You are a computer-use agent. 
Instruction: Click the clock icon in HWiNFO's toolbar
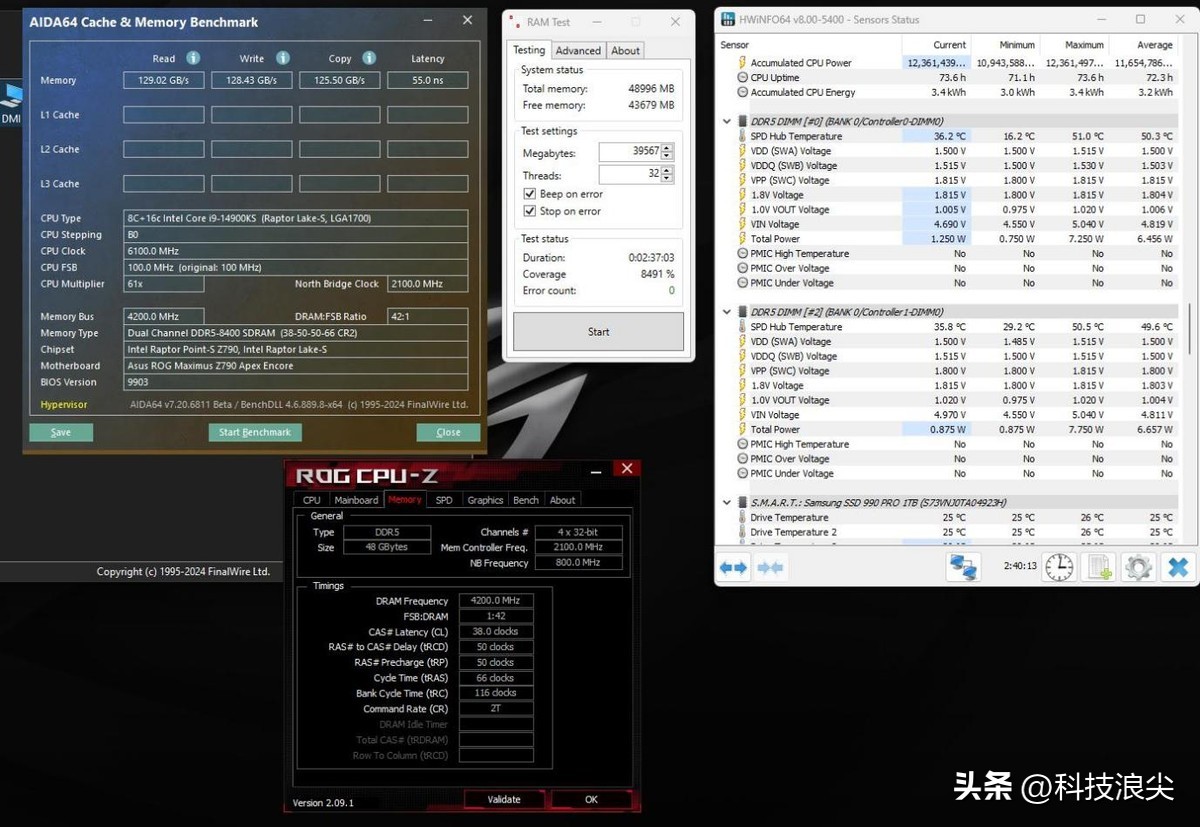coord(1059,567)
